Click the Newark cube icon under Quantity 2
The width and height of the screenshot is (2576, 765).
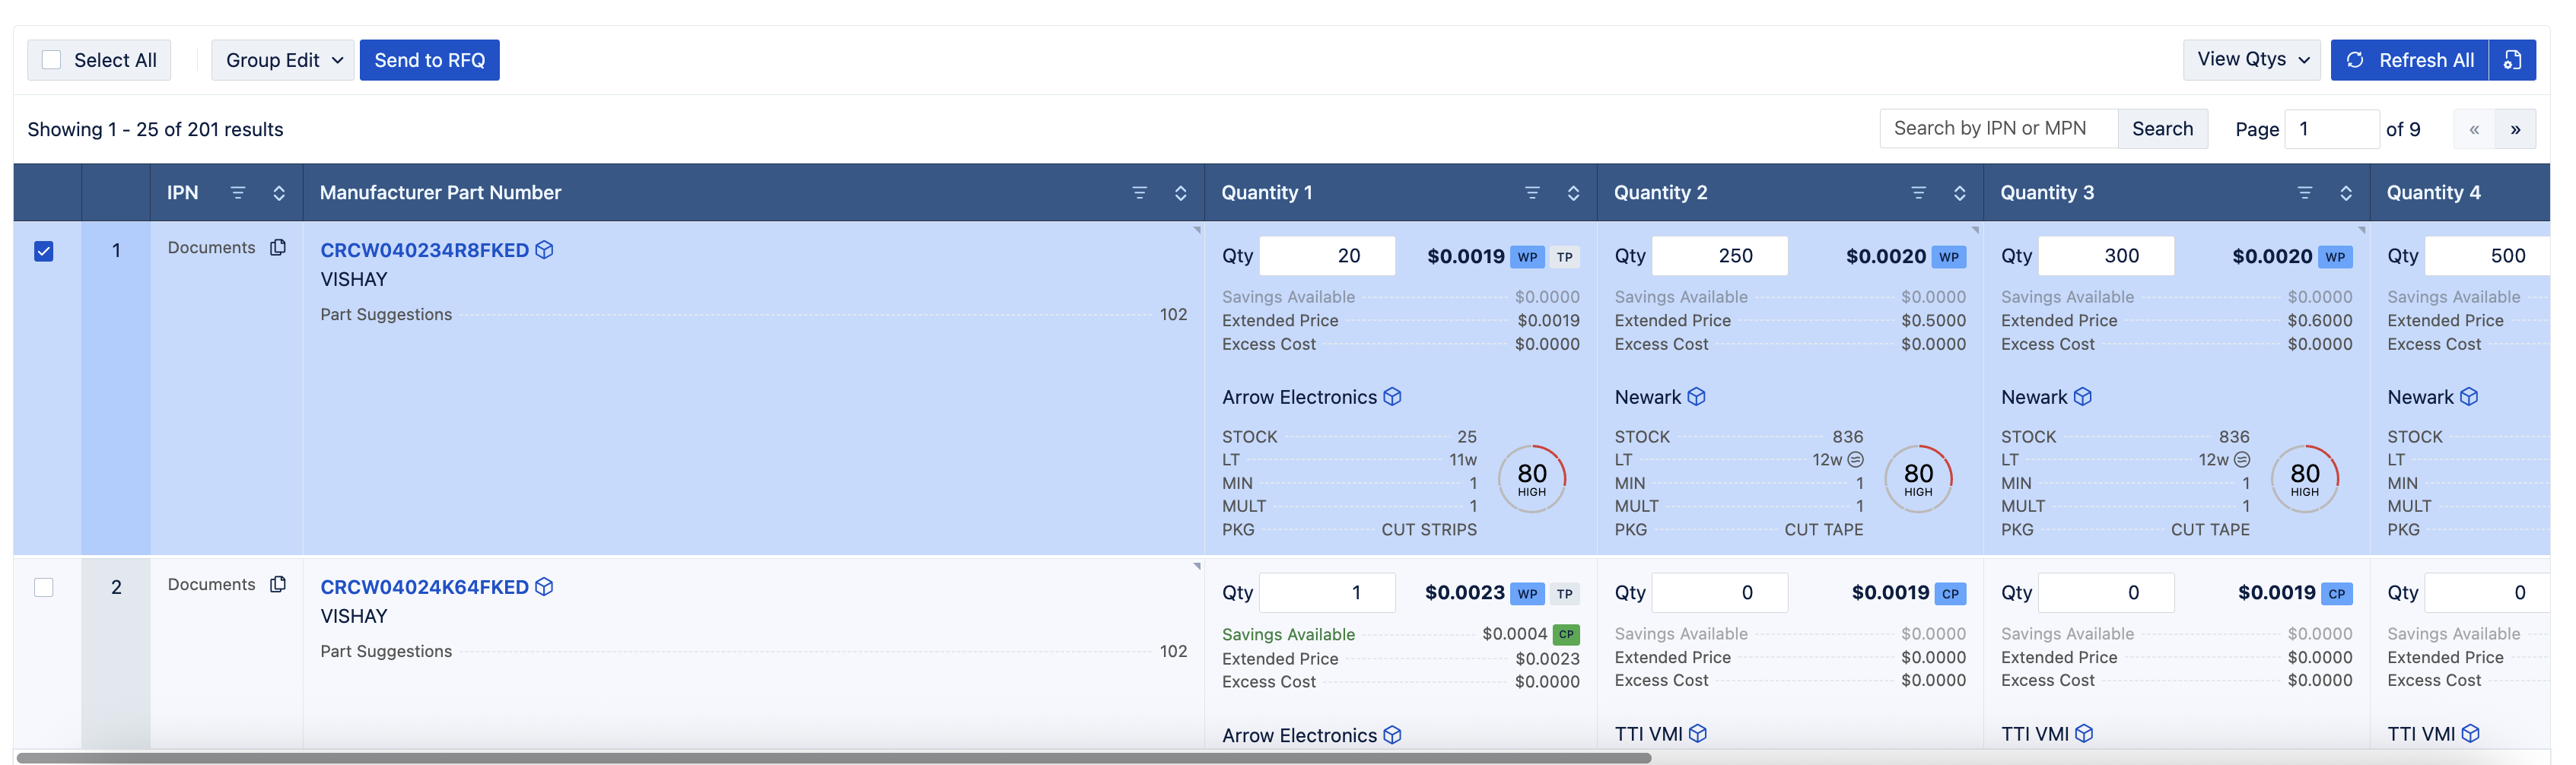coord(1696,397)
